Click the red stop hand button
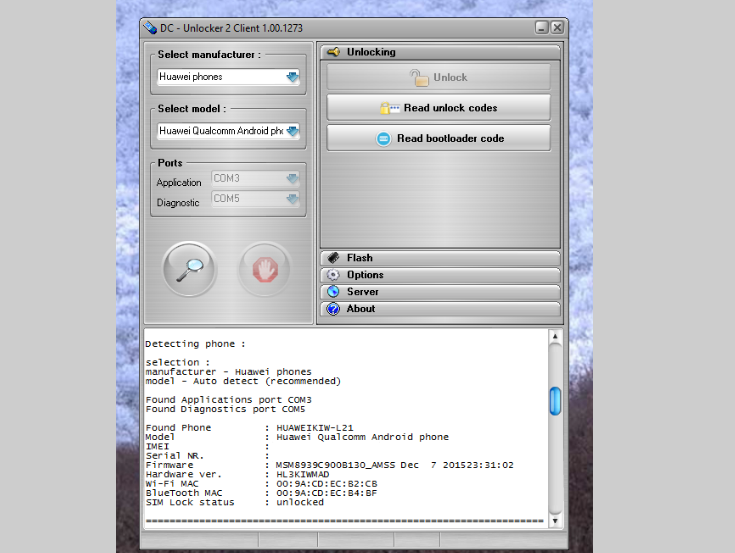The height and width of the screenshot is (553, 735). click(265, 269)
